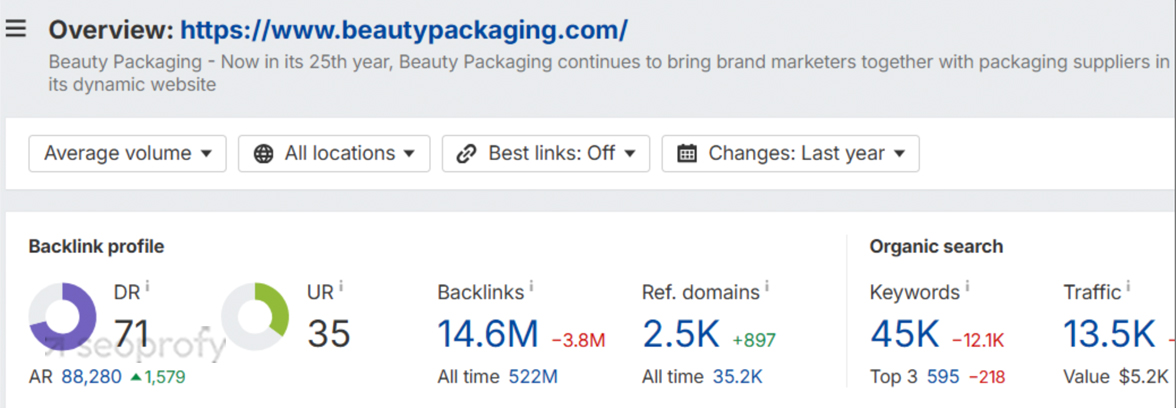The height and width of the screenshot is (408, 1176).
Task: Expand the Average volume dropdown
Action: [128, 154]
